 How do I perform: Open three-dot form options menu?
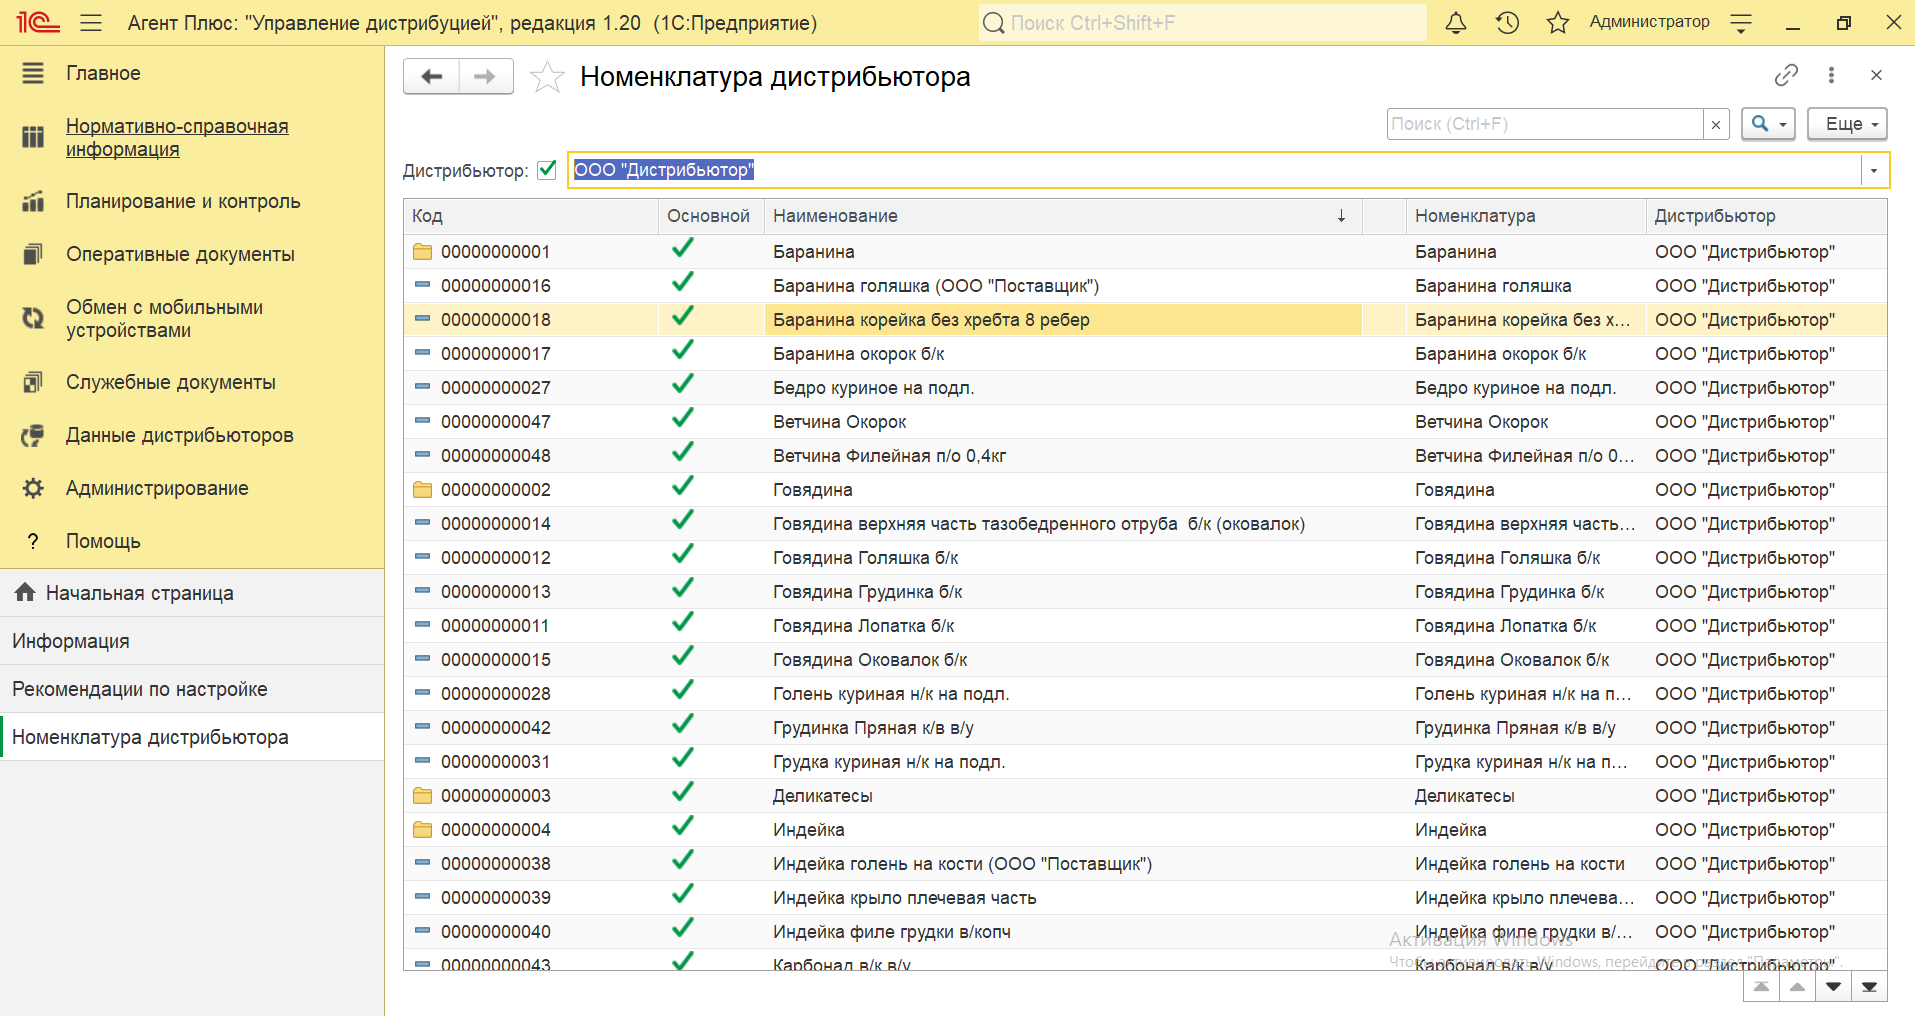pyautogui.click(x=1831, y=75)
